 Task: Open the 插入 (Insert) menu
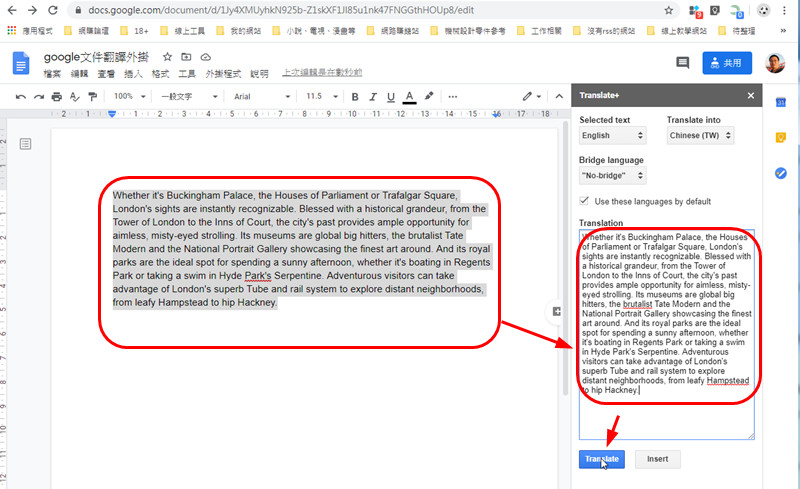click(133, 74)
